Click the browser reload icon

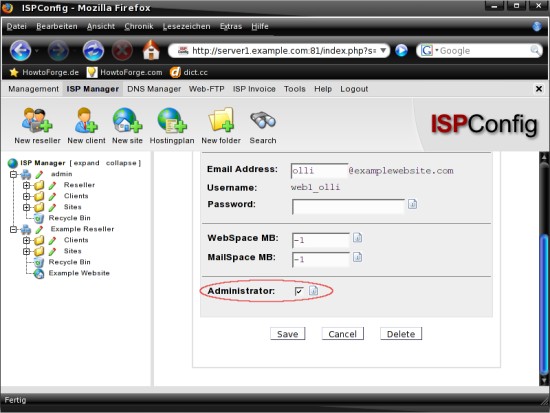click(93, 51)
